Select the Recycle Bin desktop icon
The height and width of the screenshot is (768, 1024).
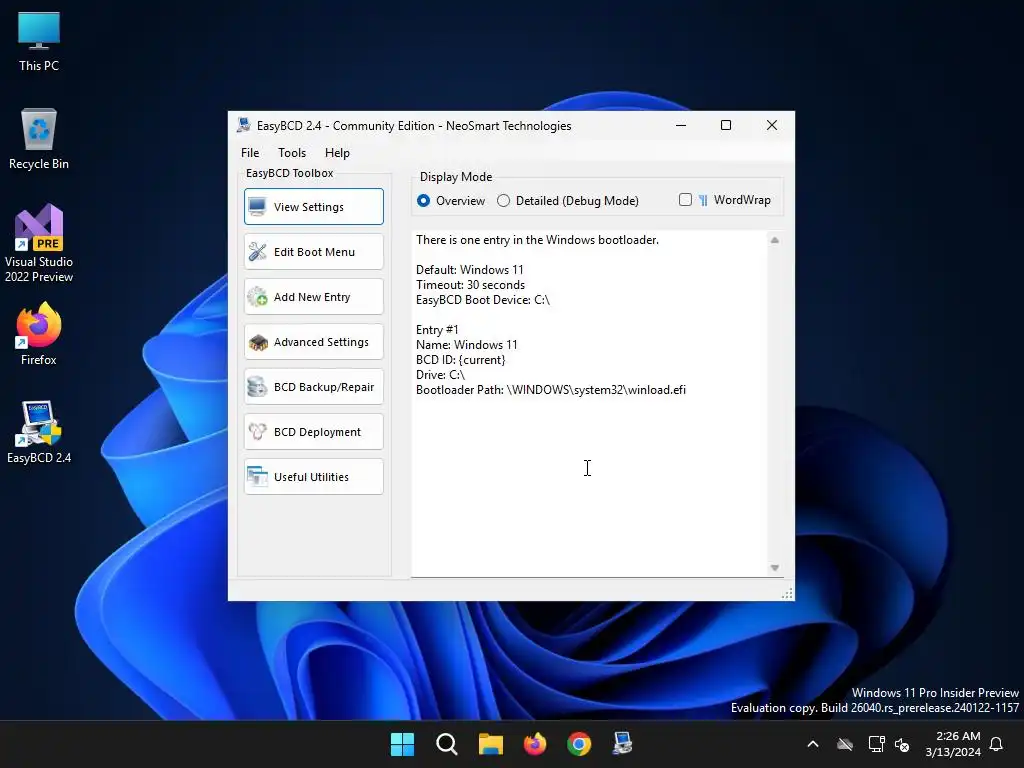tap(39, 139)
